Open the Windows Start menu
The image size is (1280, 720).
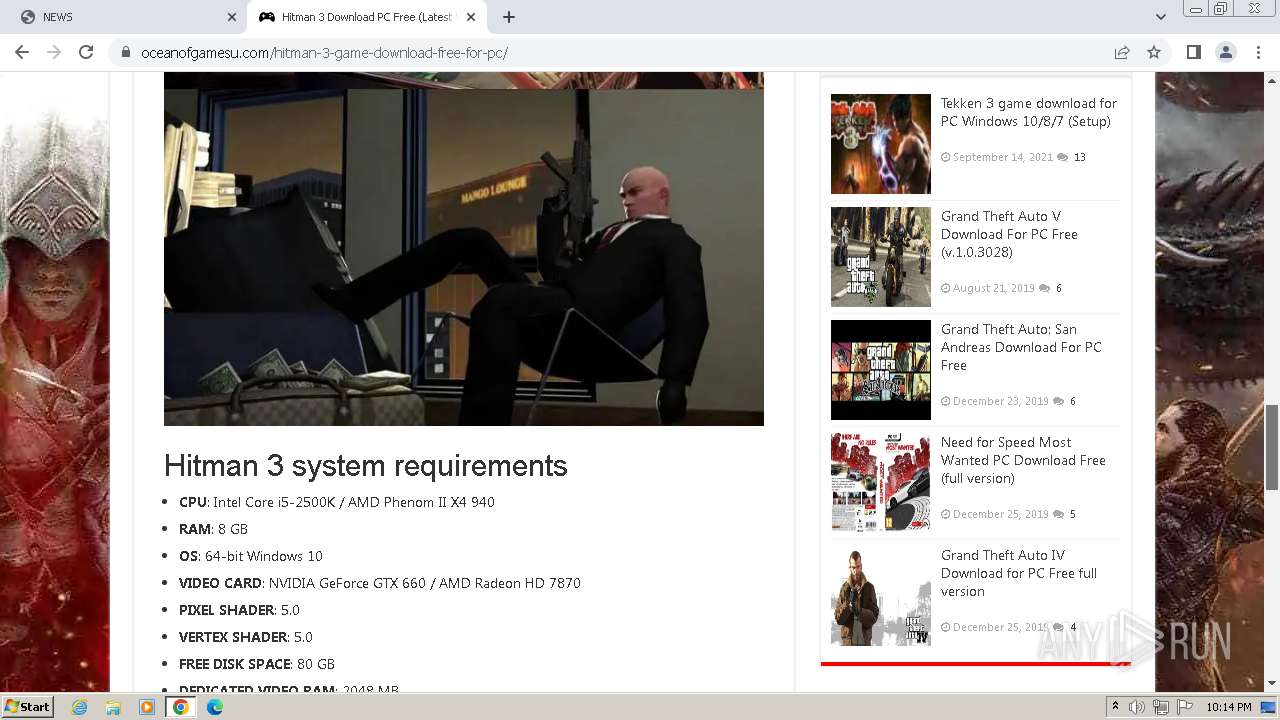click(27, 706)
